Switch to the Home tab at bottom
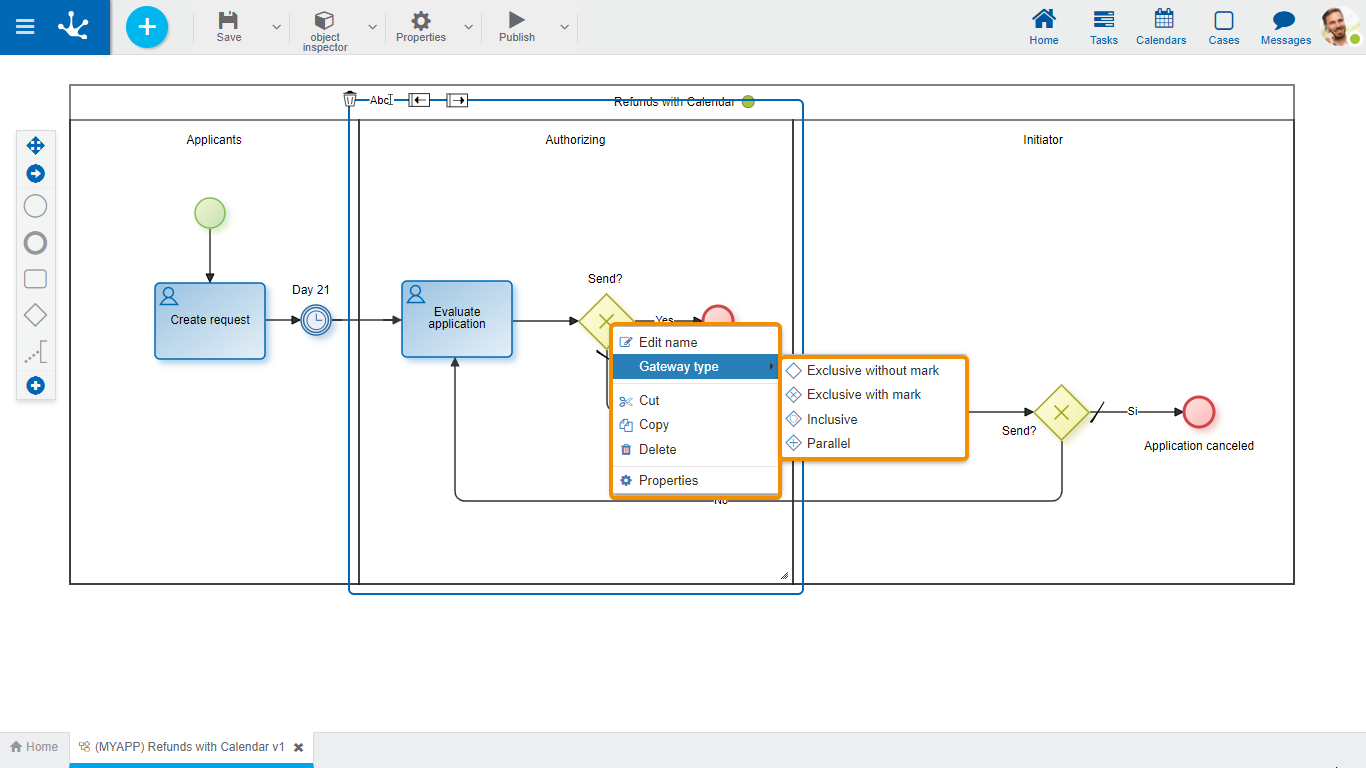Image resolution: width=1366 pixels, height=768 pixels. click(x=34, y=747)
